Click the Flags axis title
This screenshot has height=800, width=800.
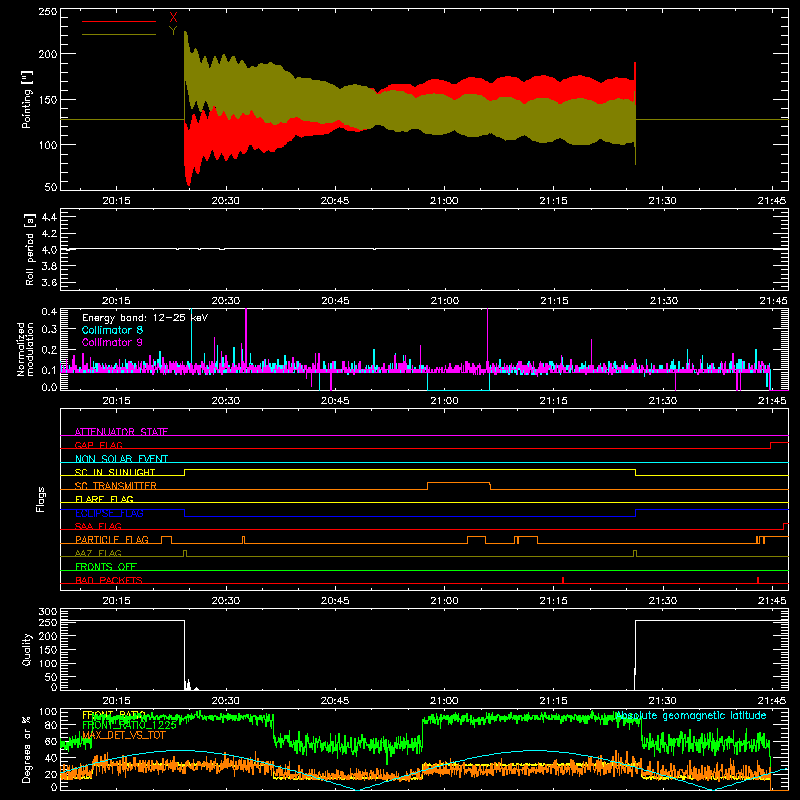[x=41, y=499]
